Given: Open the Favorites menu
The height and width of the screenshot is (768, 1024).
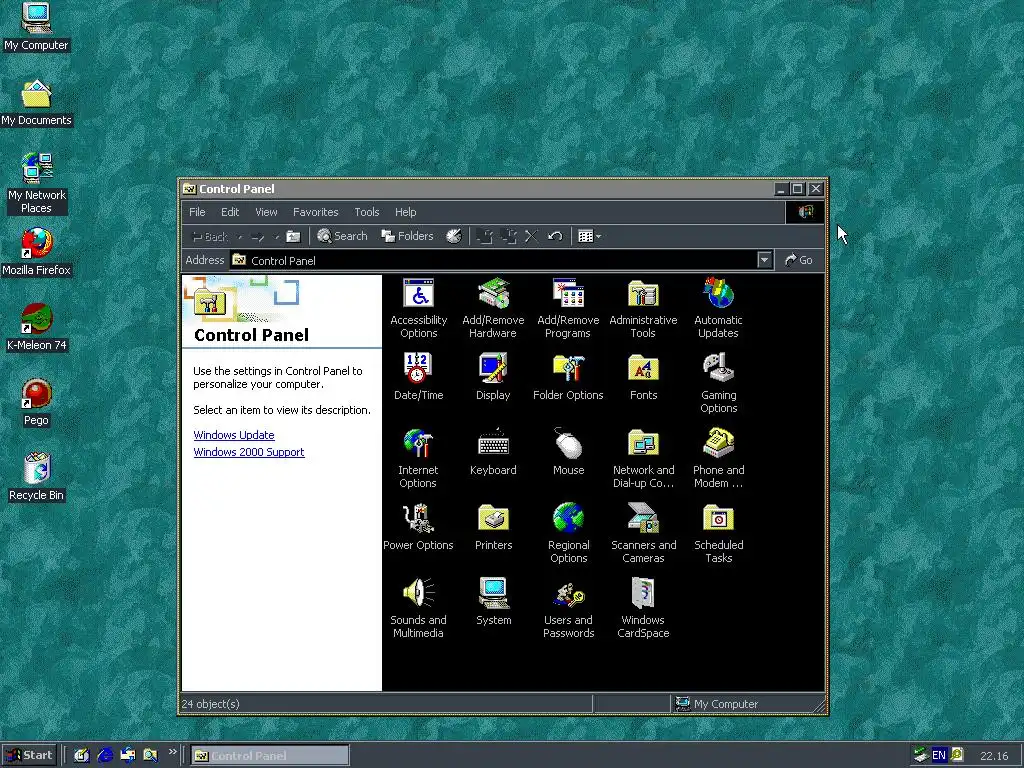Looking at the screenshot, I should tap(315, 212).
